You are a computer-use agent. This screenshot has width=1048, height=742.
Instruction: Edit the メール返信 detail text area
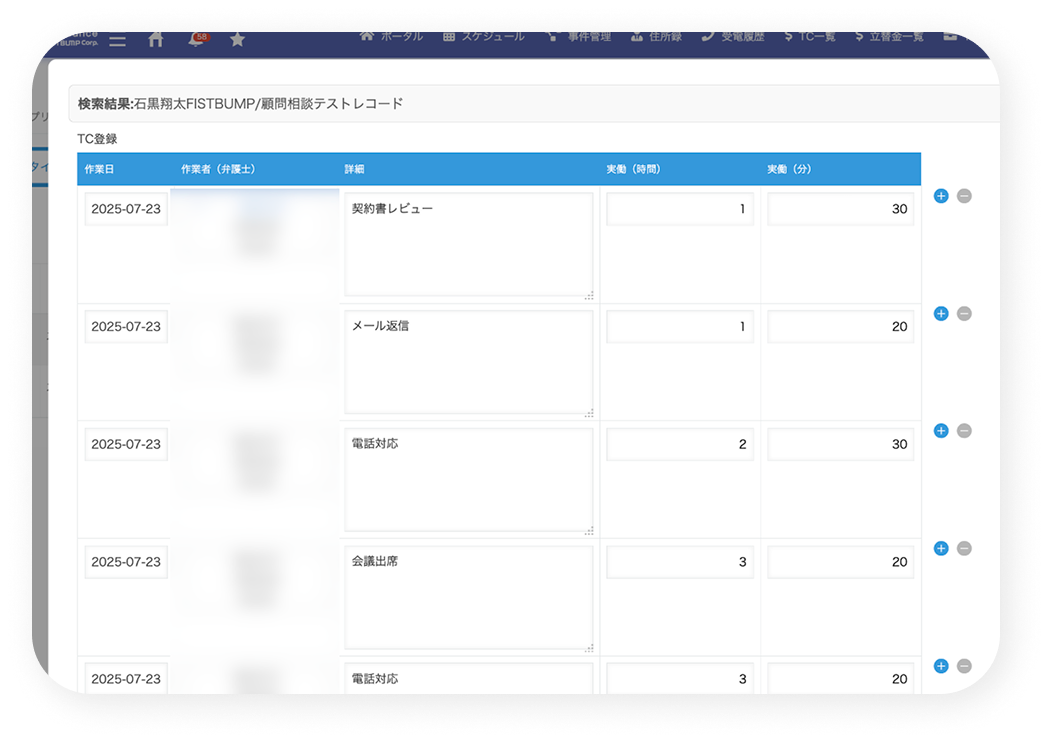469,362
